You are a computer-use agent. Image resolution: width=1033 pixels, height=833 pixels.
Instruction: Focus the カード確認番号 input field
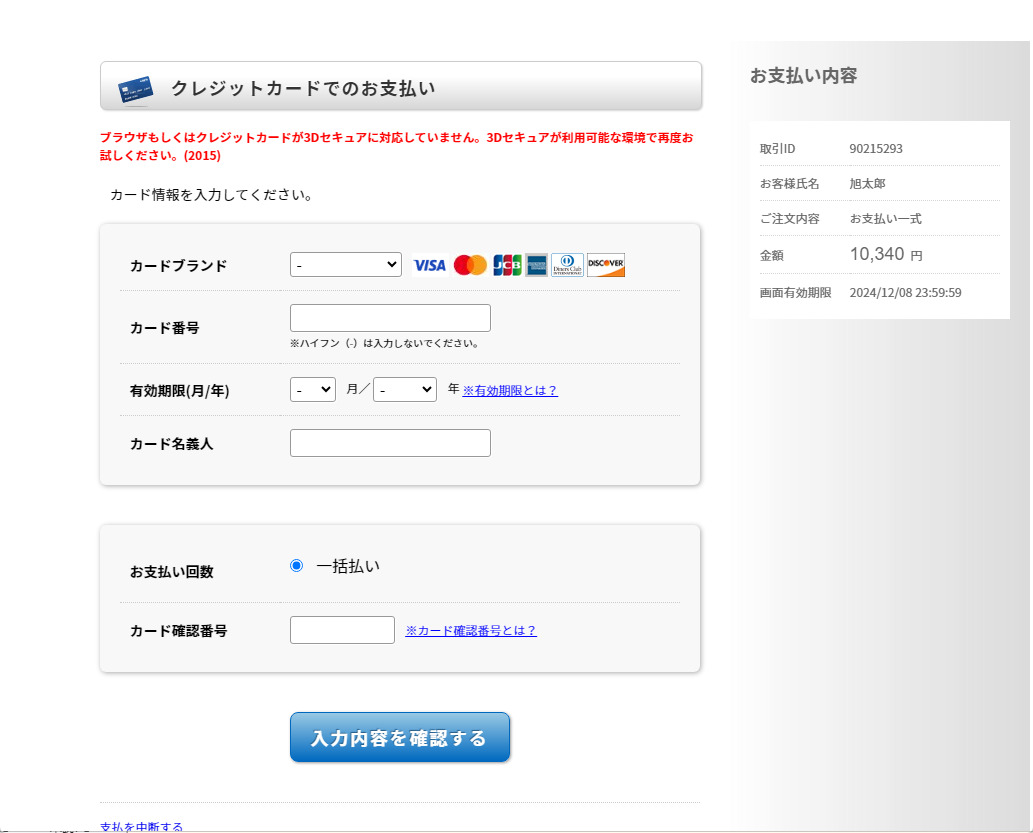click(342, 630)
